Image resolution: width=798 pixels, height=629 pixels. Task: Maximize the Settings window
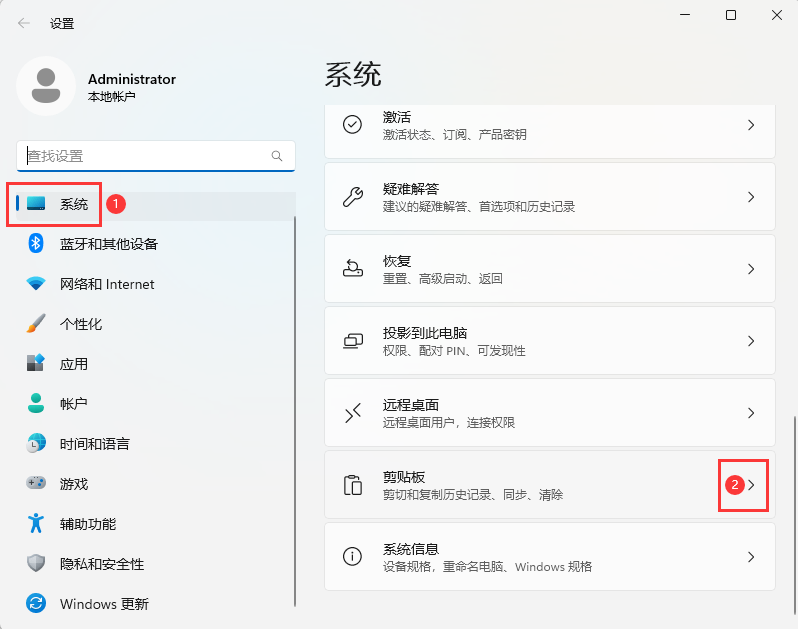pyautogui.click(x=731, y=15)
